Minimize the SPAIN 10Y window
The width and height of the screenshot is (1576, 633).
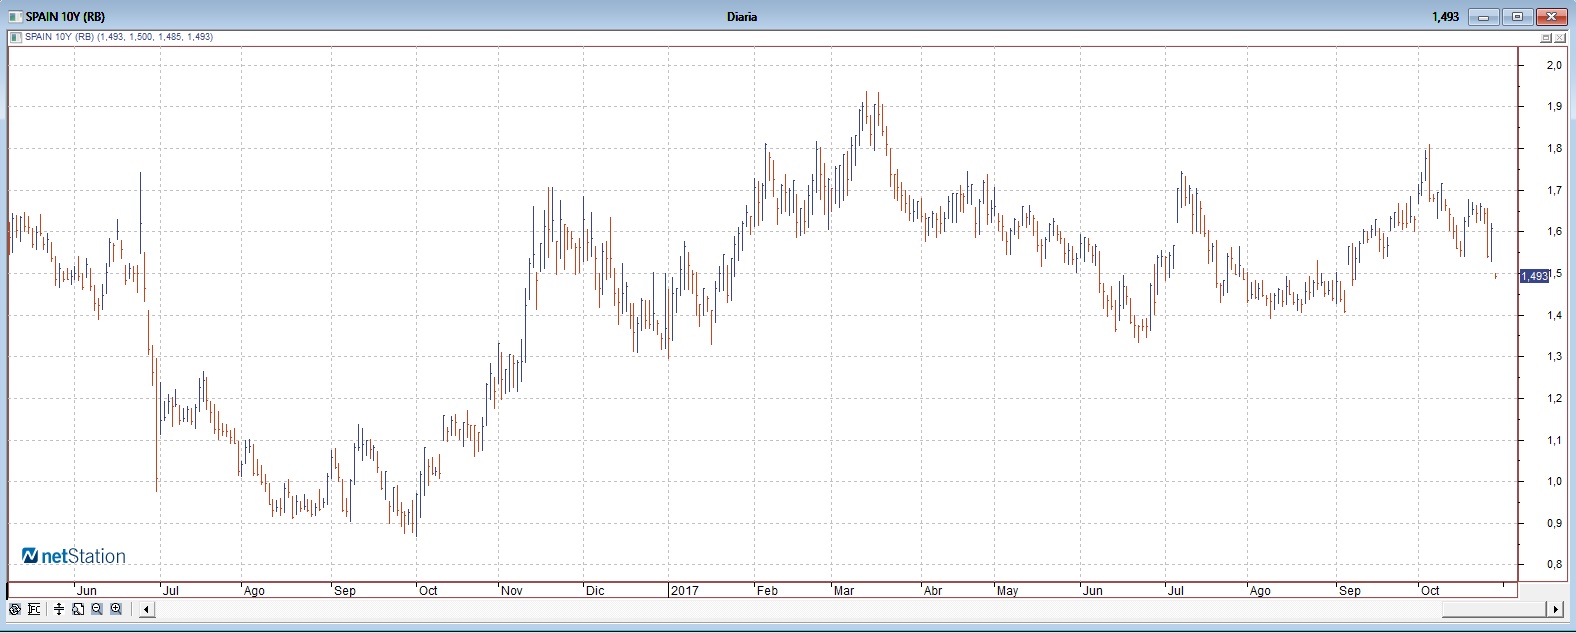click(x=1484, y=17)
